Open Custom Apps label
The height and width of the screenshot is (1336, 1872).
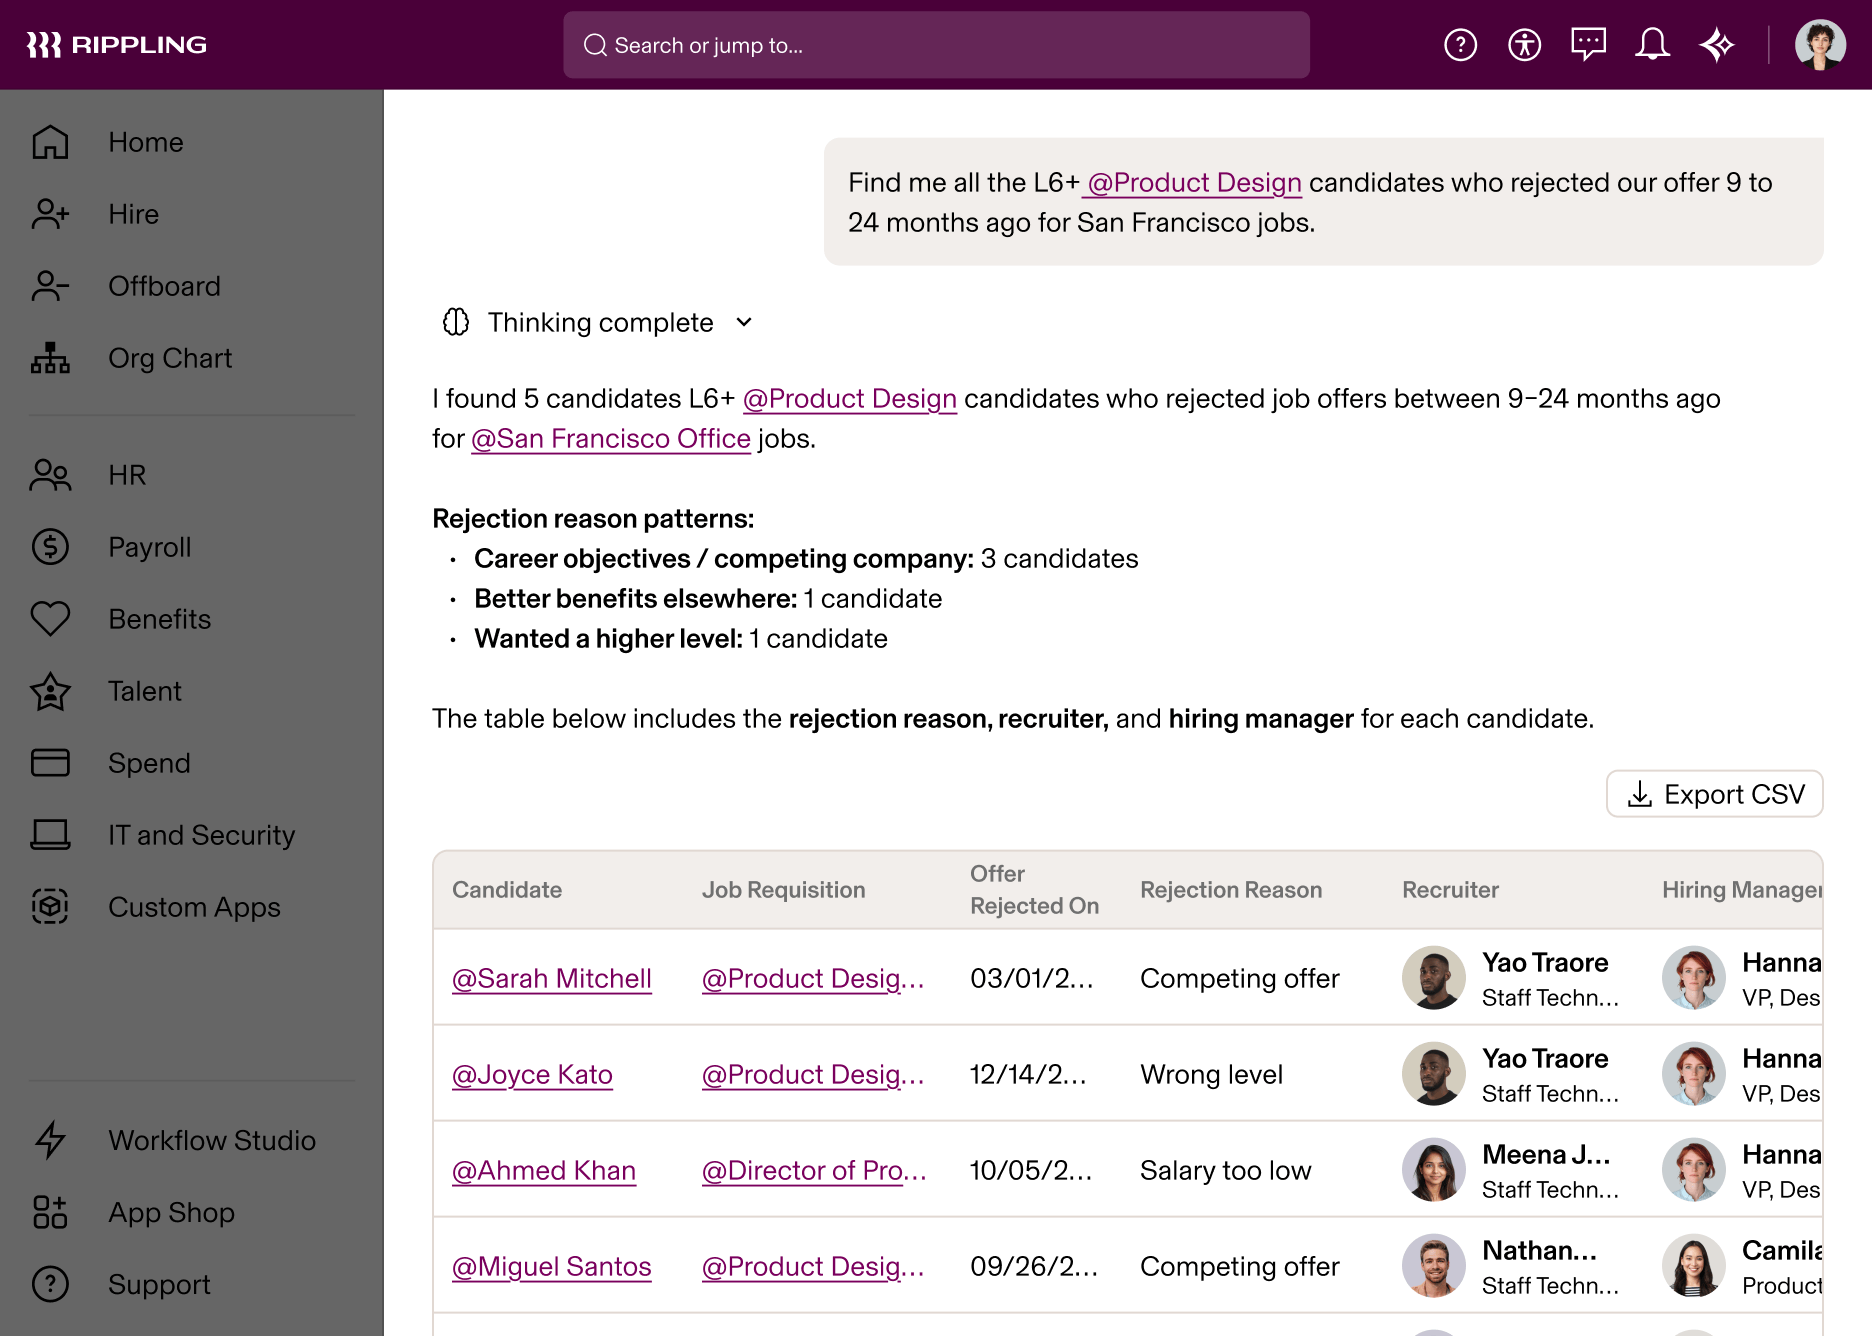coord(195,907)
